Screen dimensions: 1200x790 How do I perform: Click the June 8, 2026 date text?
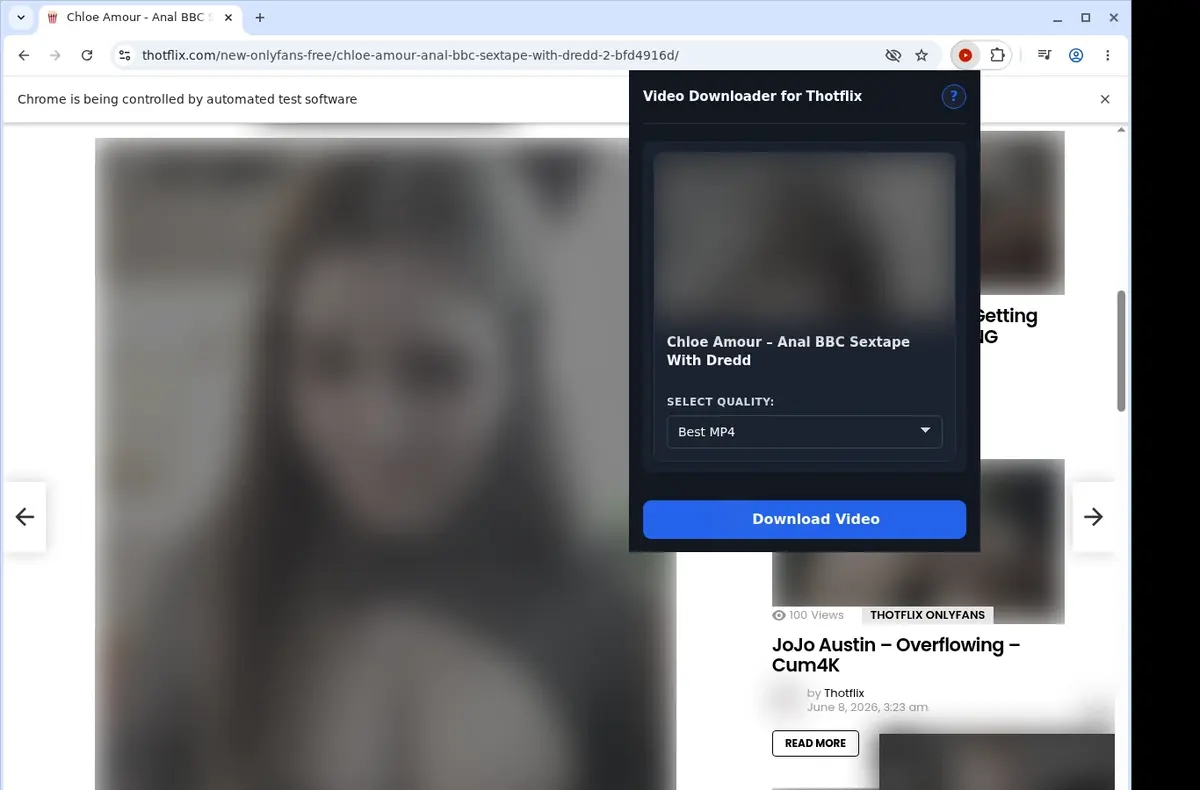coord(867,707)
